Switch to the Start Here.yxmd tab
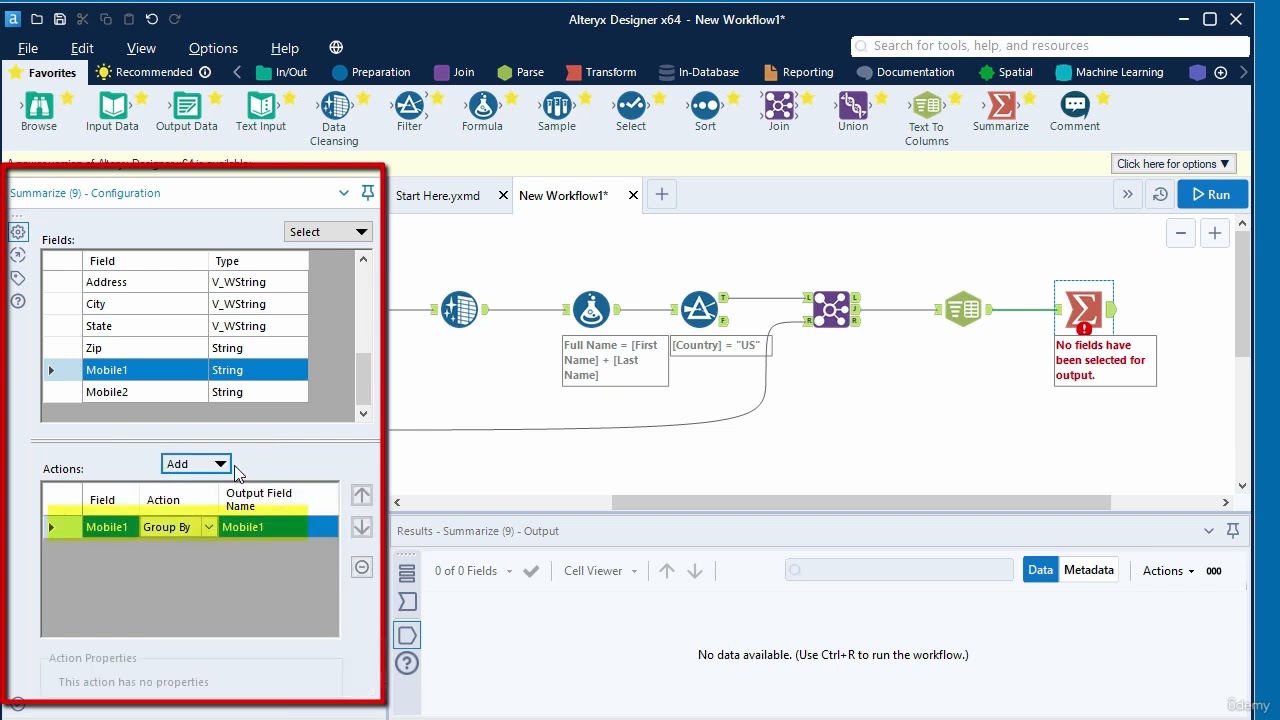Viewport: 1280px width, 720px height. click(x=438, y=196)
